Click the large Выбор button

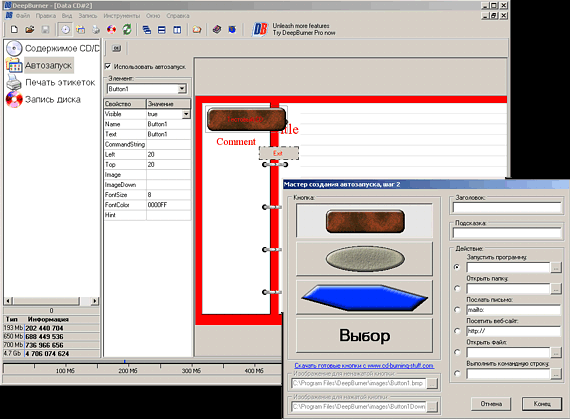(364, 335)
